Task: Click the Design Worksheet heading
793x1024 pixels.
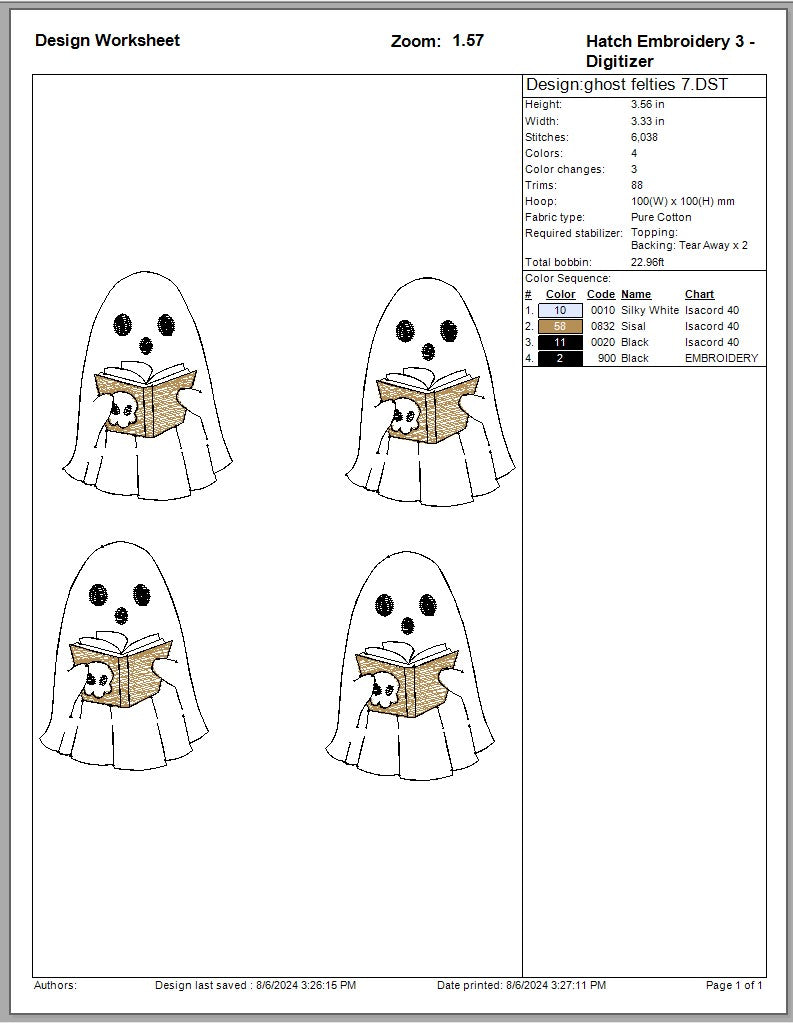Action: point(107,41)
